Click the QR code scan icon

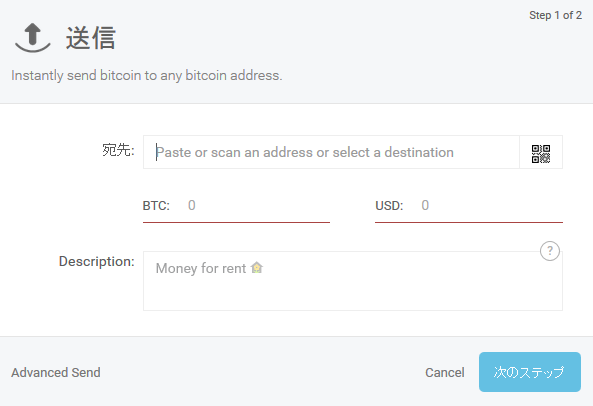click(x=541, y=153)
